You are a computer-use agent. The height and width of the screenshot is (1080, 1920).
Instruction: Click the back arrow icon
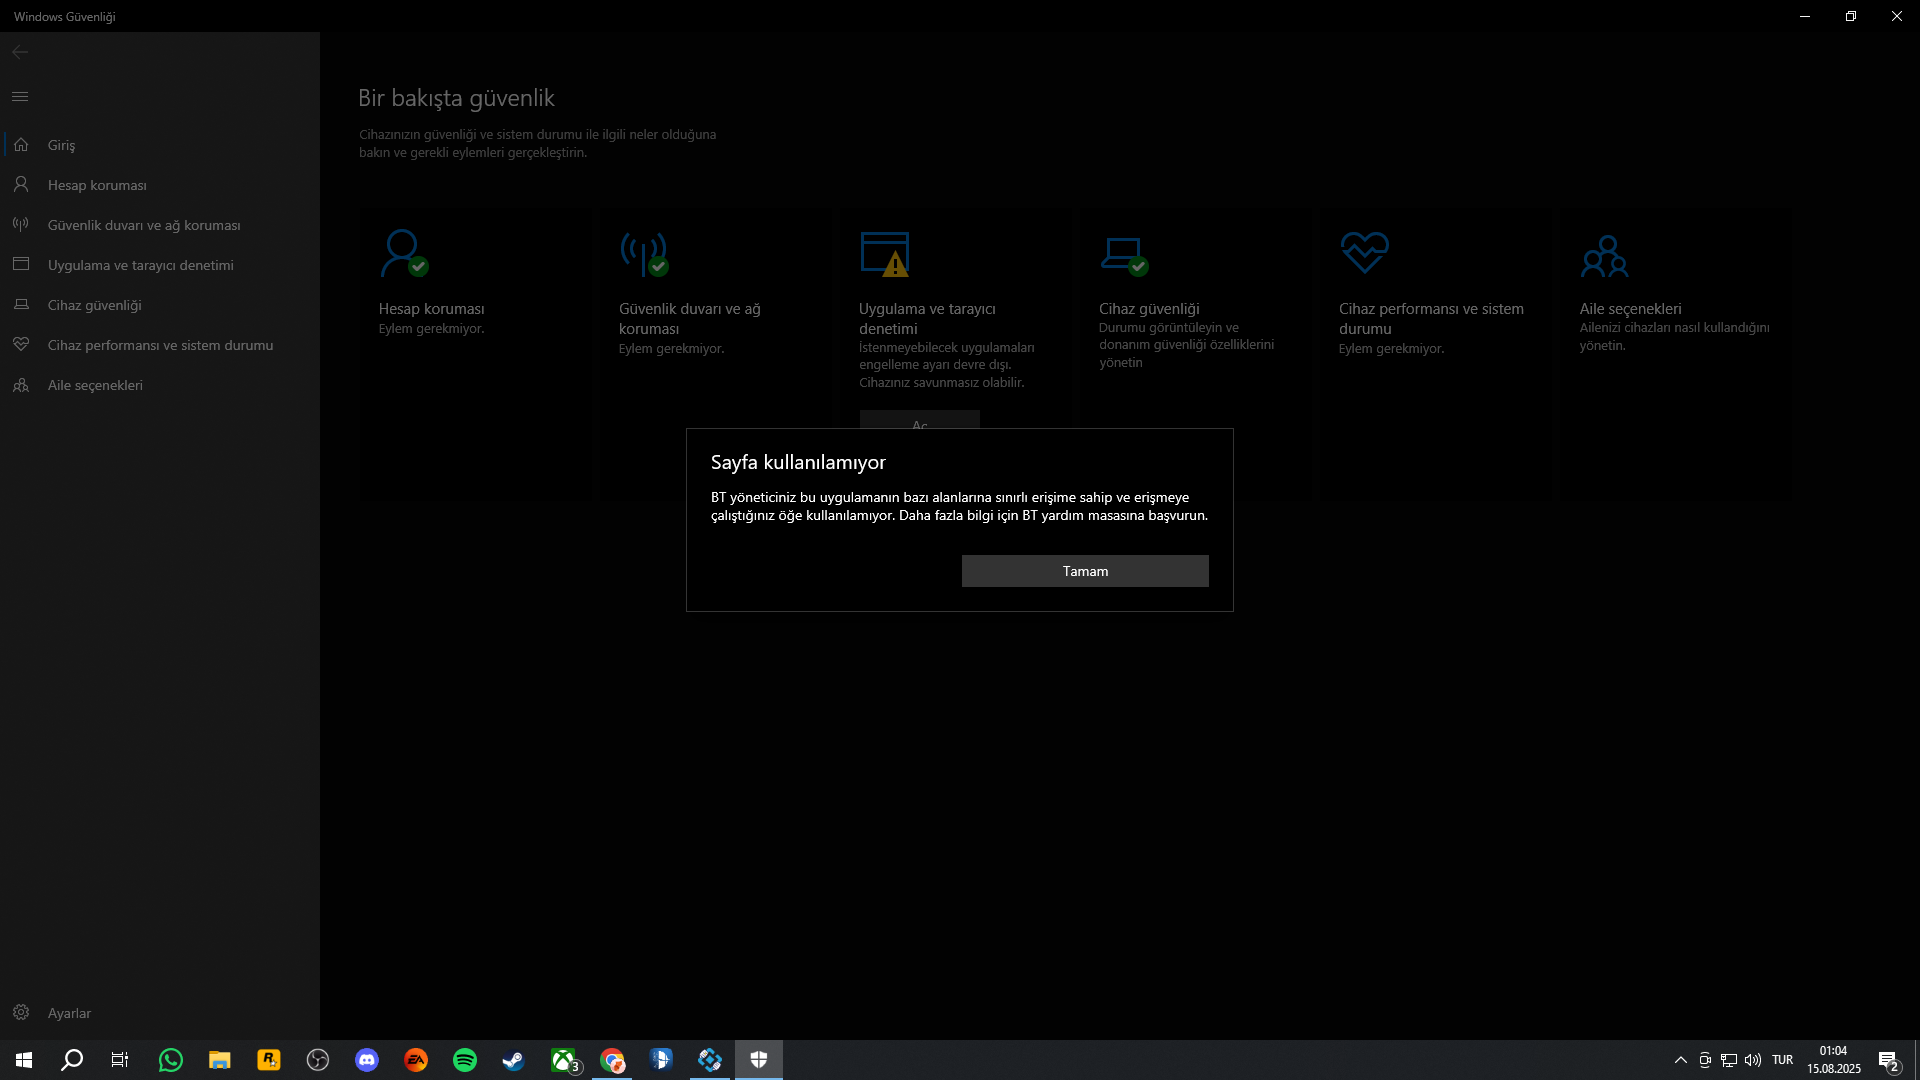pyautogui.click(x=20, y=52)
